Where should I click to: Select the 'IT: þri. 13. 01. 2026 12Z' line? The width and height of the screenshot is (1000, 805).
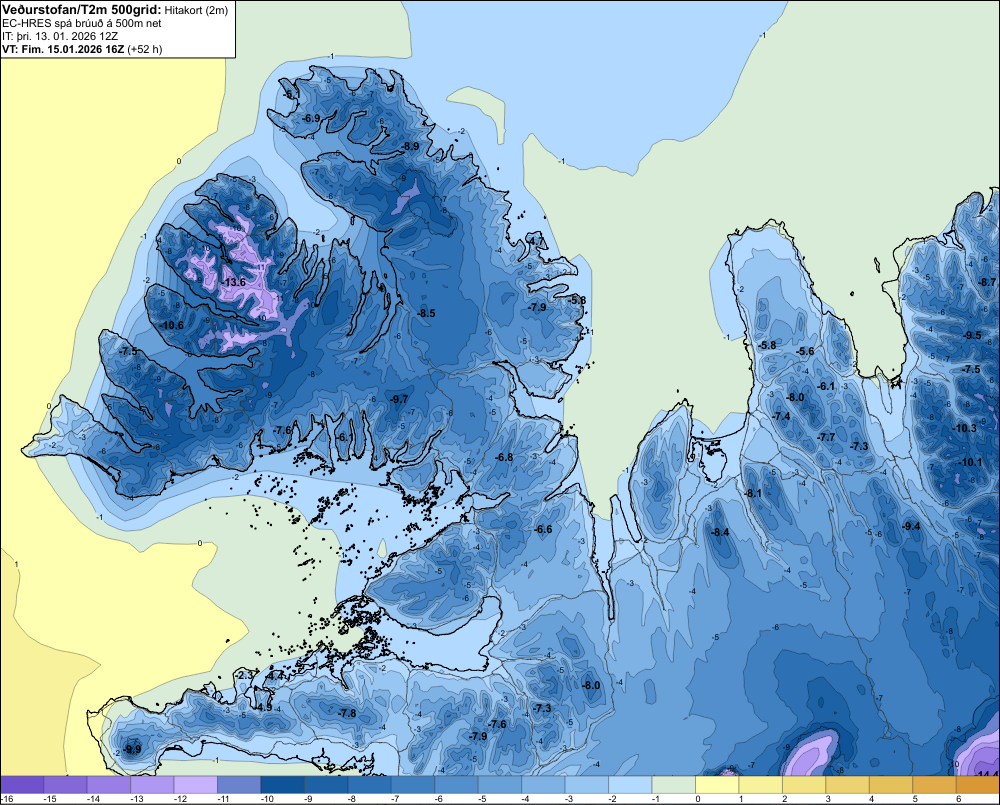(60, 36)
